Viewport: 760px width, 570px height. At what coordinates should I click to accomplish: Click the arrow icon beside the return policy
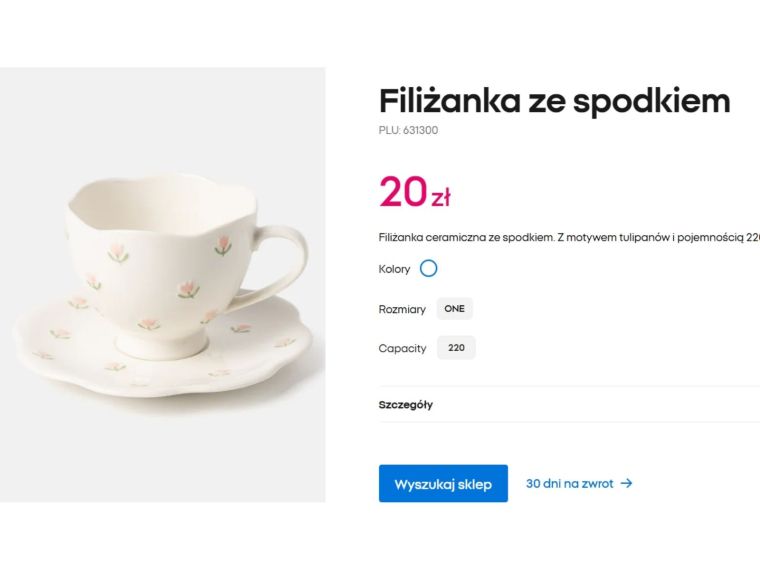pyautogui.click(x=627, y=484)
